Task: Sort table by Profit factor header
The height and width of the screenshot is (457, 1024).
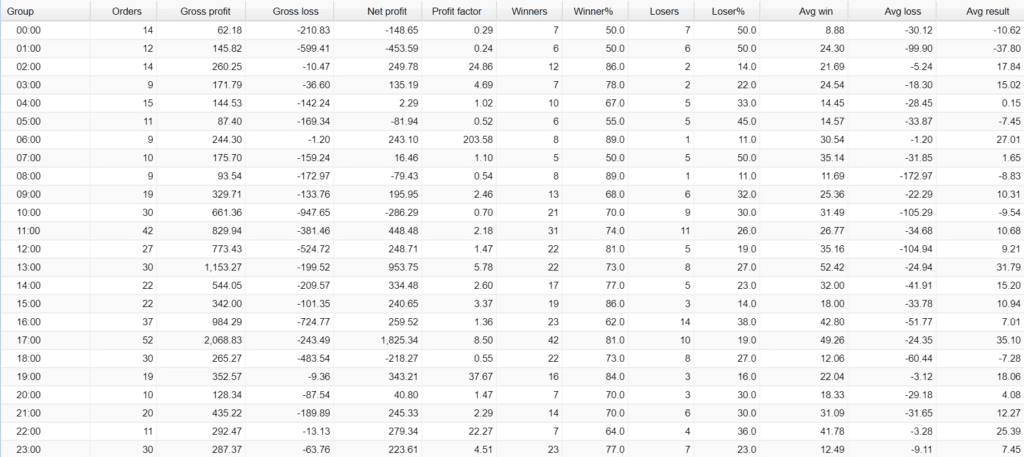Action: coord(460,11)
